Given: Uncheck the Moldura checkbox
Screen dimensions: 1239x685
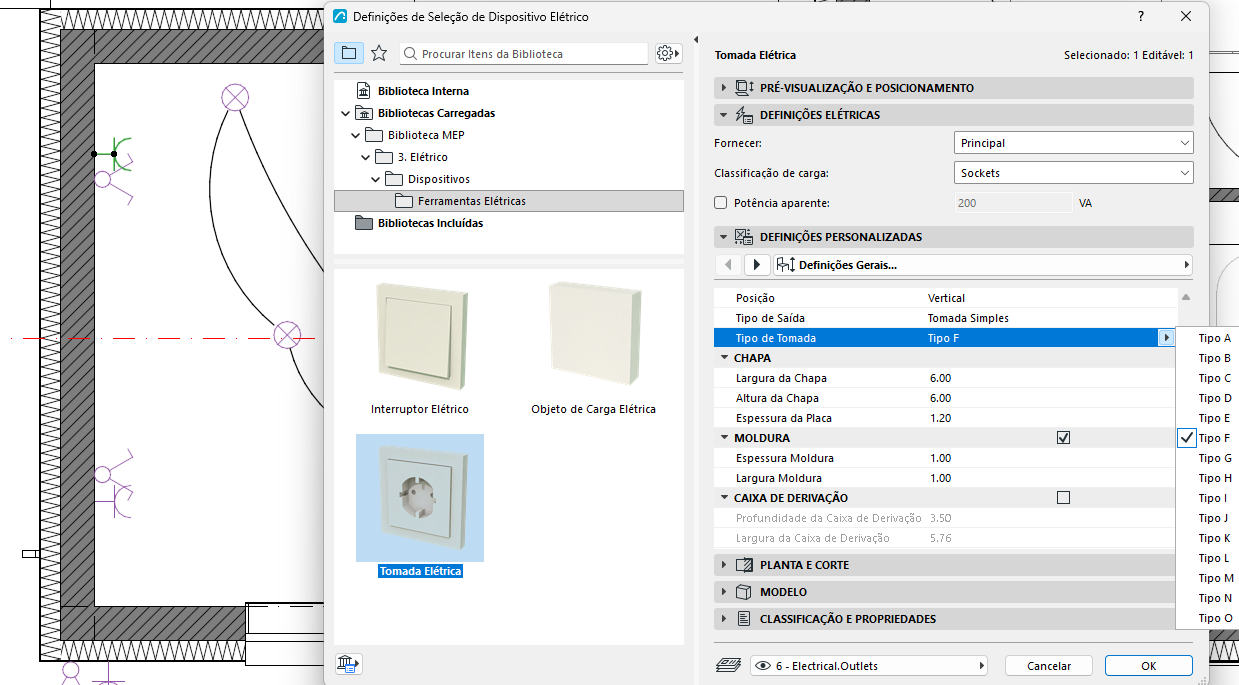Looking at the screenshot, I should pyautogui.click(x=1063, y=438).
